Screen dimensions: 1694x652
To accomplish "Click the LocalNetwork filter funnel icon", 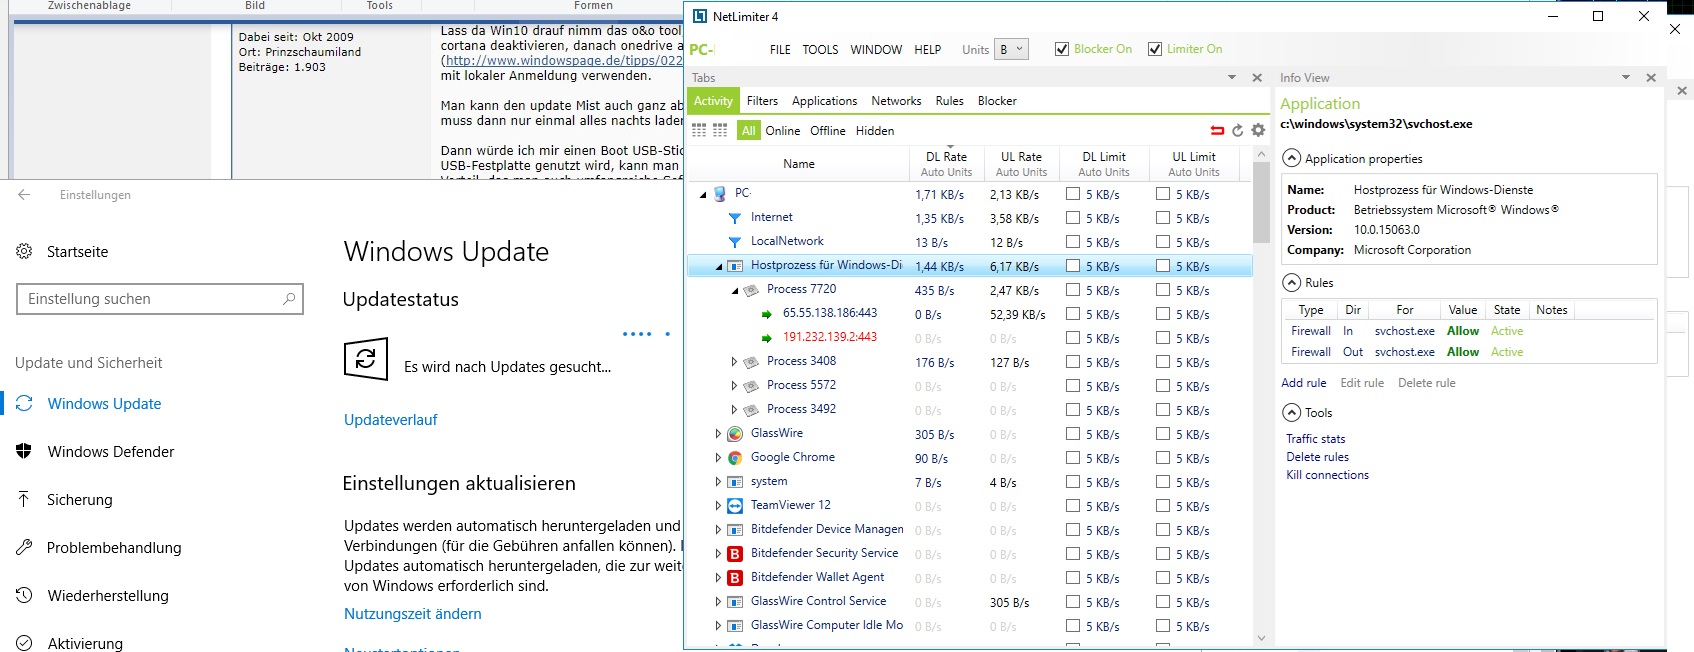I will [x=735, y=242].
